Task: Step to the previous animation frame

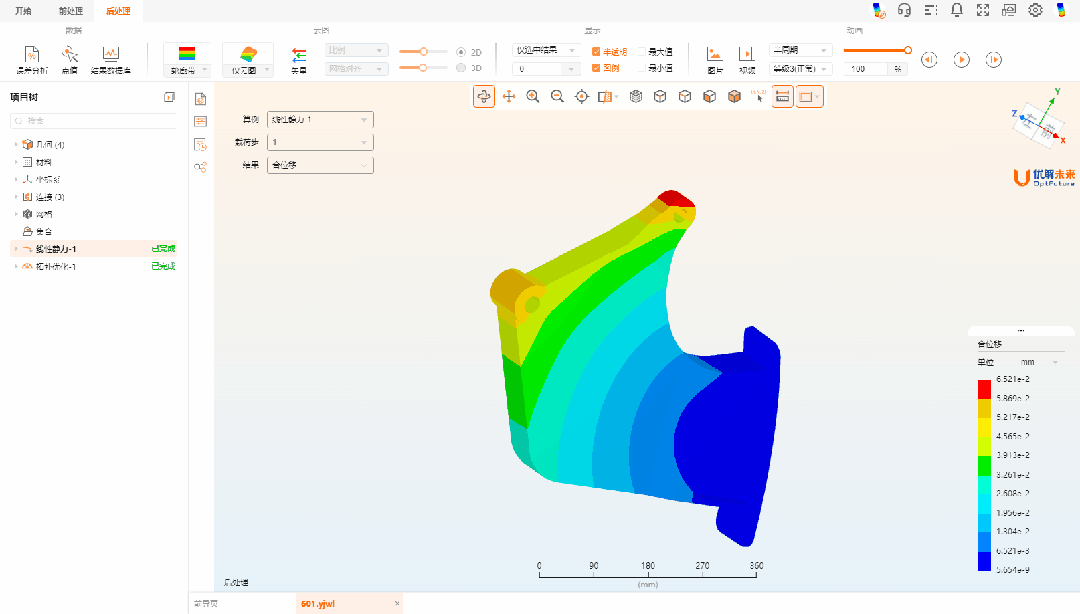Action: [929, 60]
